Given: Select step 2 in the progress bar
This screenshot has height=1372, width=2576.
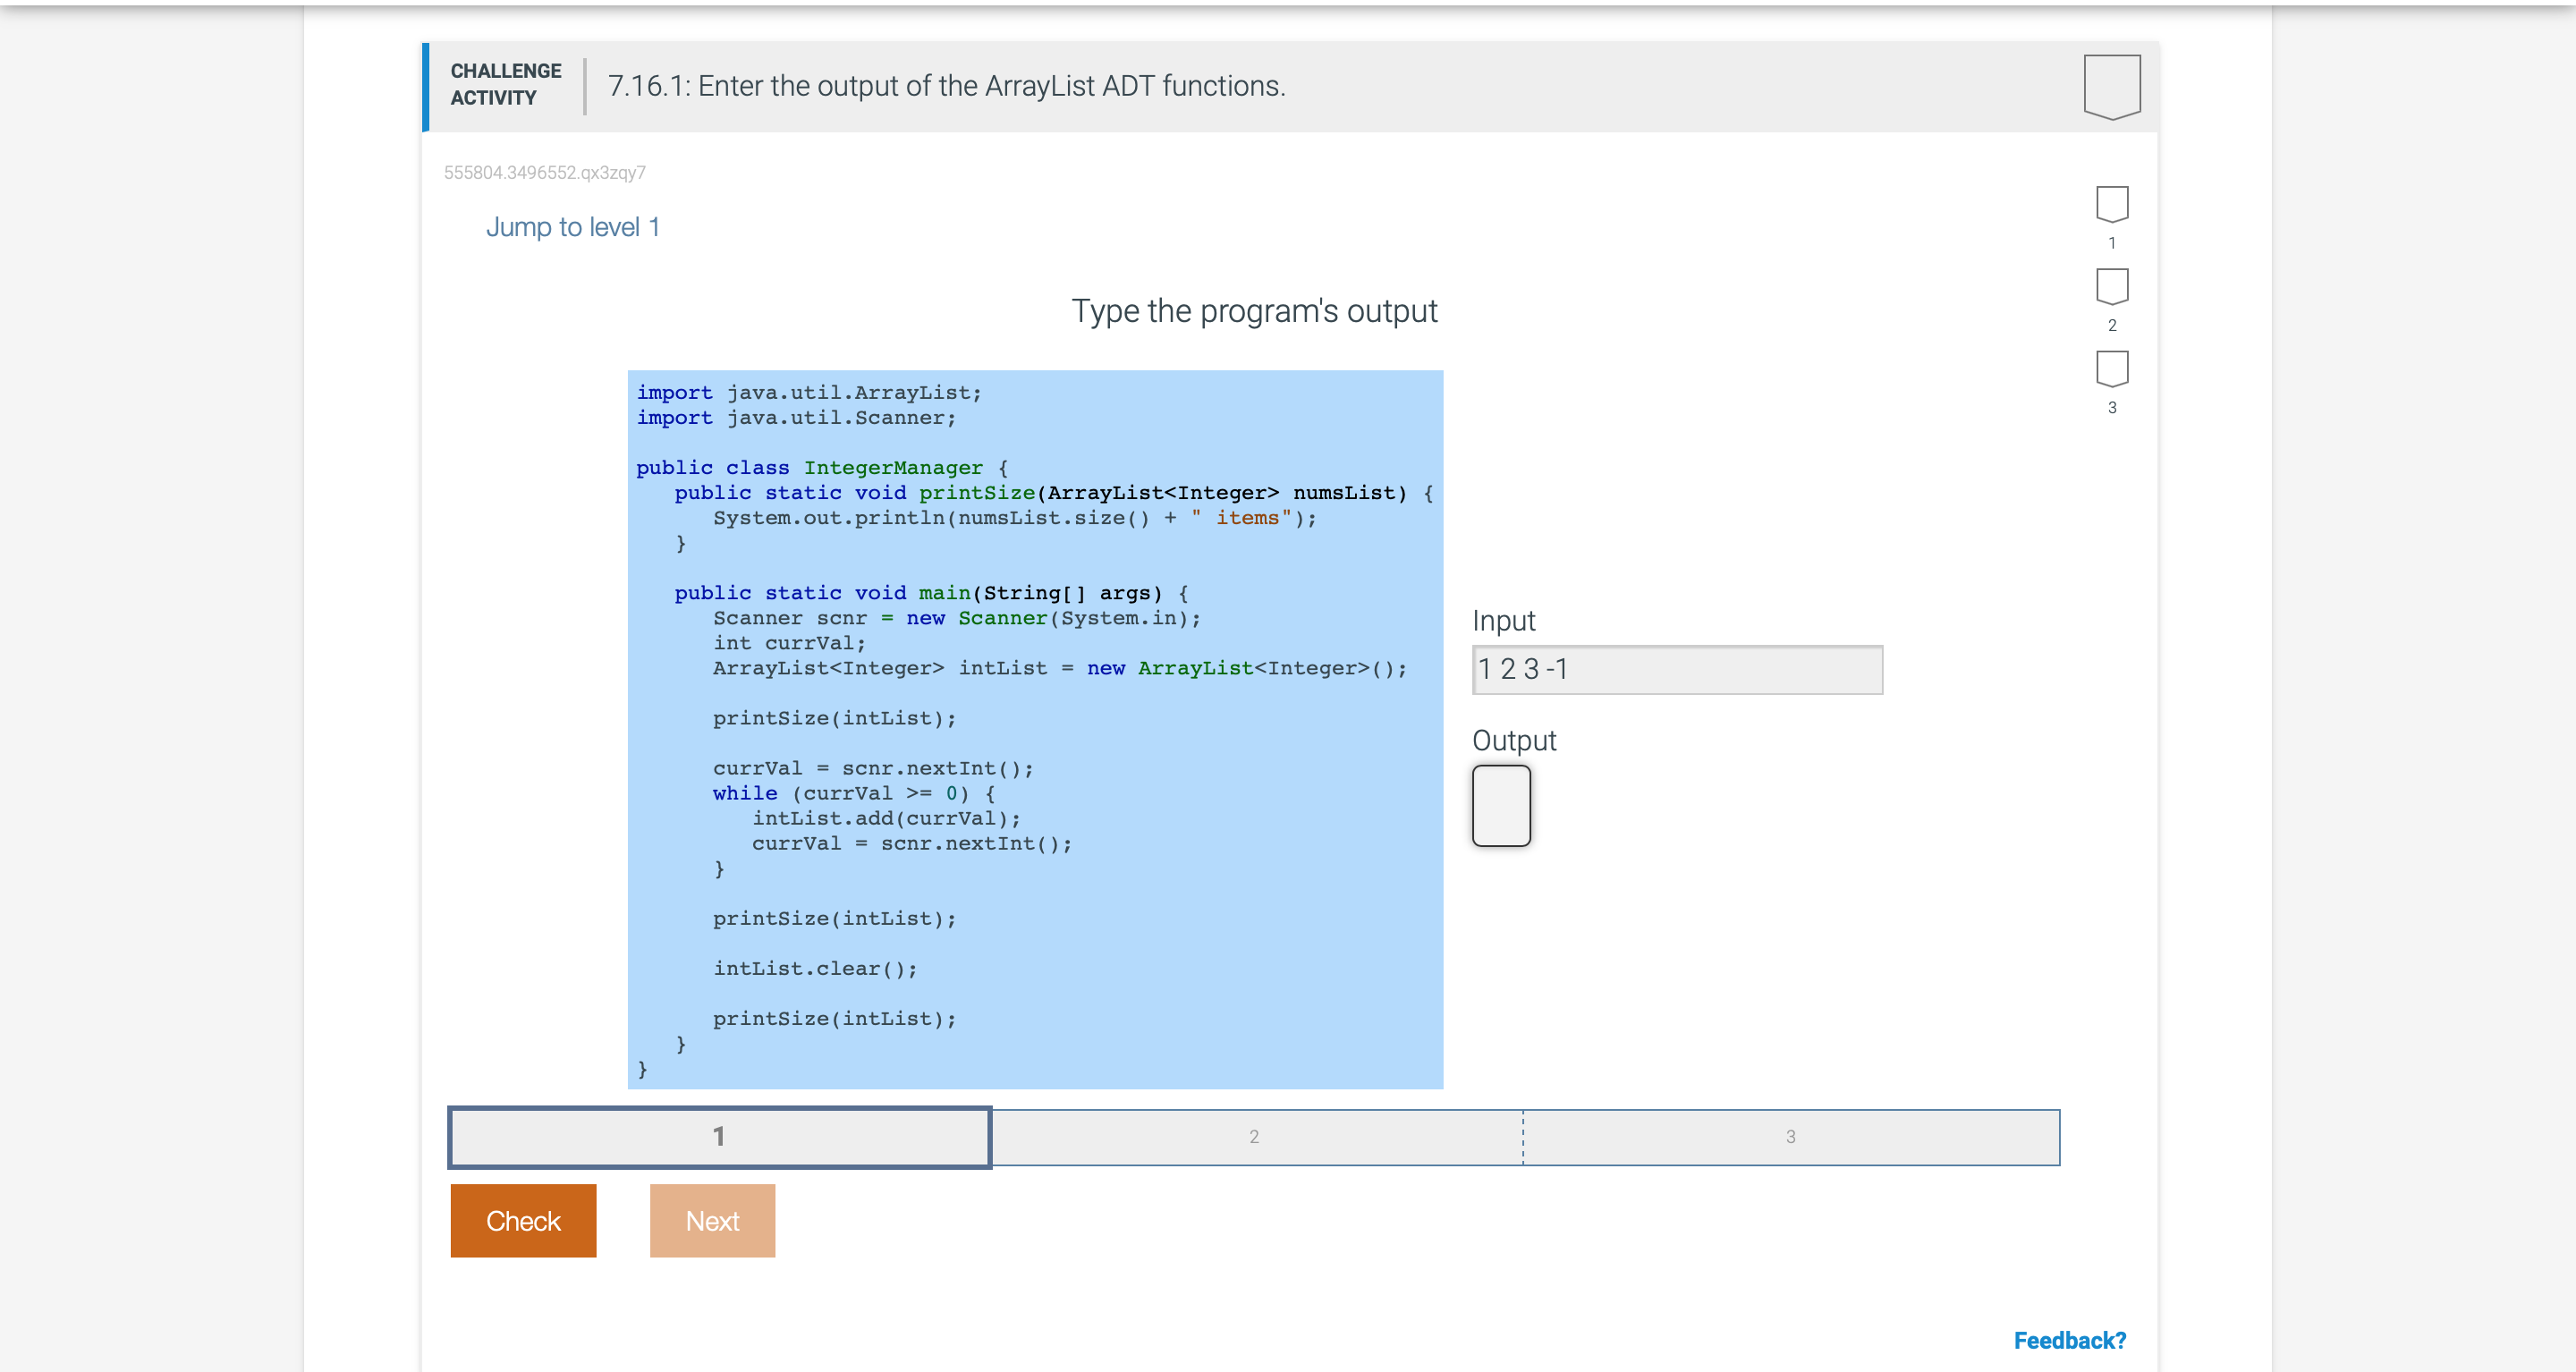Looking at the screenshot, I should tap(1254, 1136).
